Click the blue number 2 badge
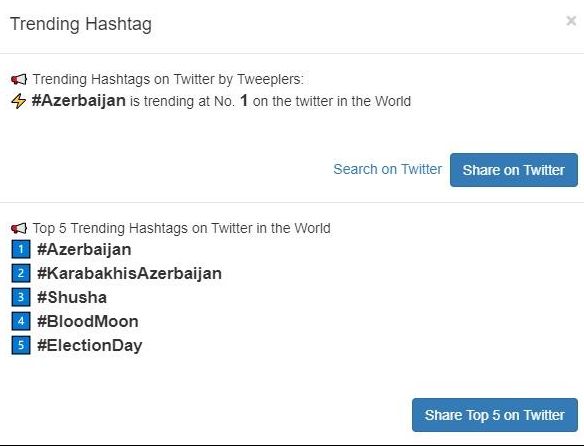584x446 pixels. pyautogui.click(x=21, y=273)
